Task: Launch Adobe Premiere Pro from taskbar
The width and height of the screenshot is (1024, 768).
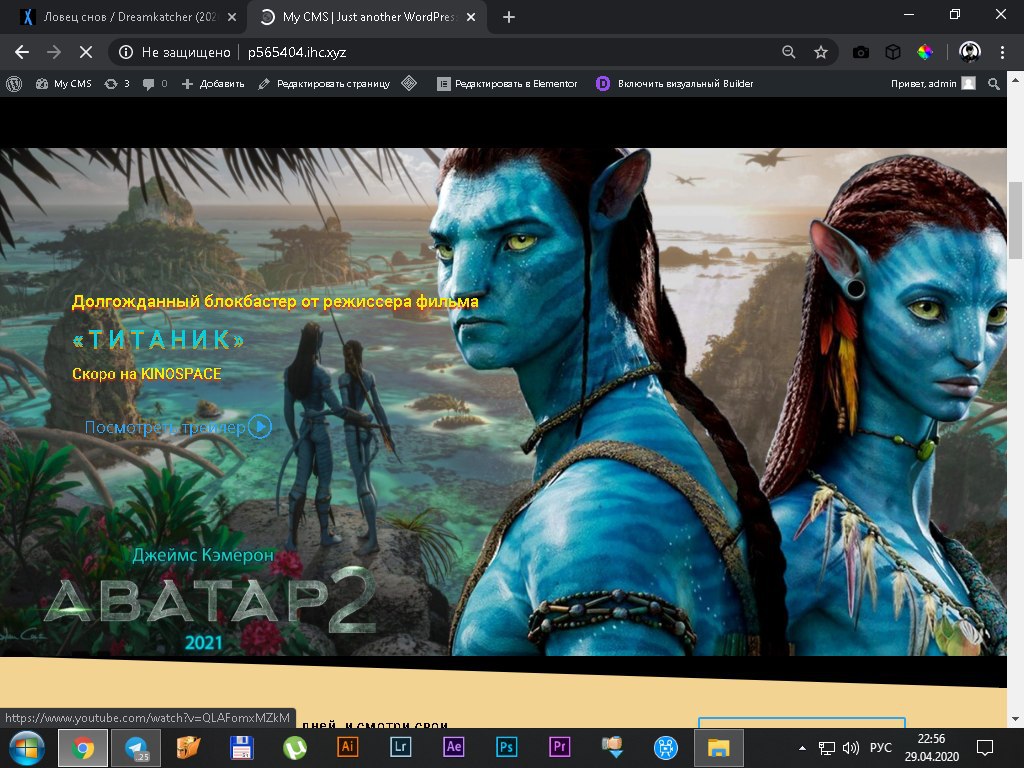Action: 559,746
